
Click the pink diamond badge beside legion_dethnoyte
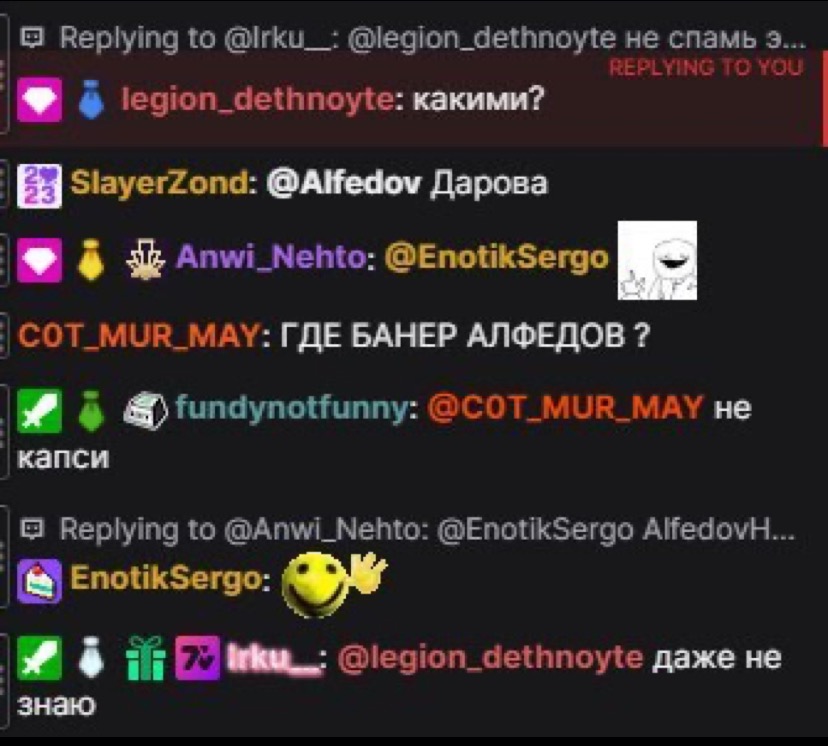(40, 100)
